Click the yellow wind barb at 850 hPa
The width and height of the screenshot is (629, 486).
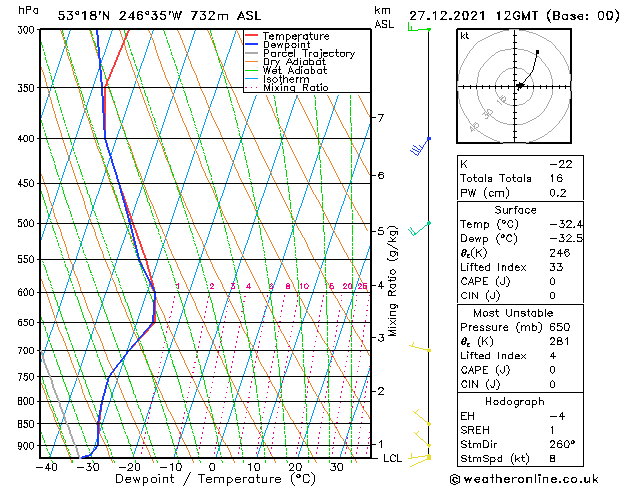pos(422,417)
